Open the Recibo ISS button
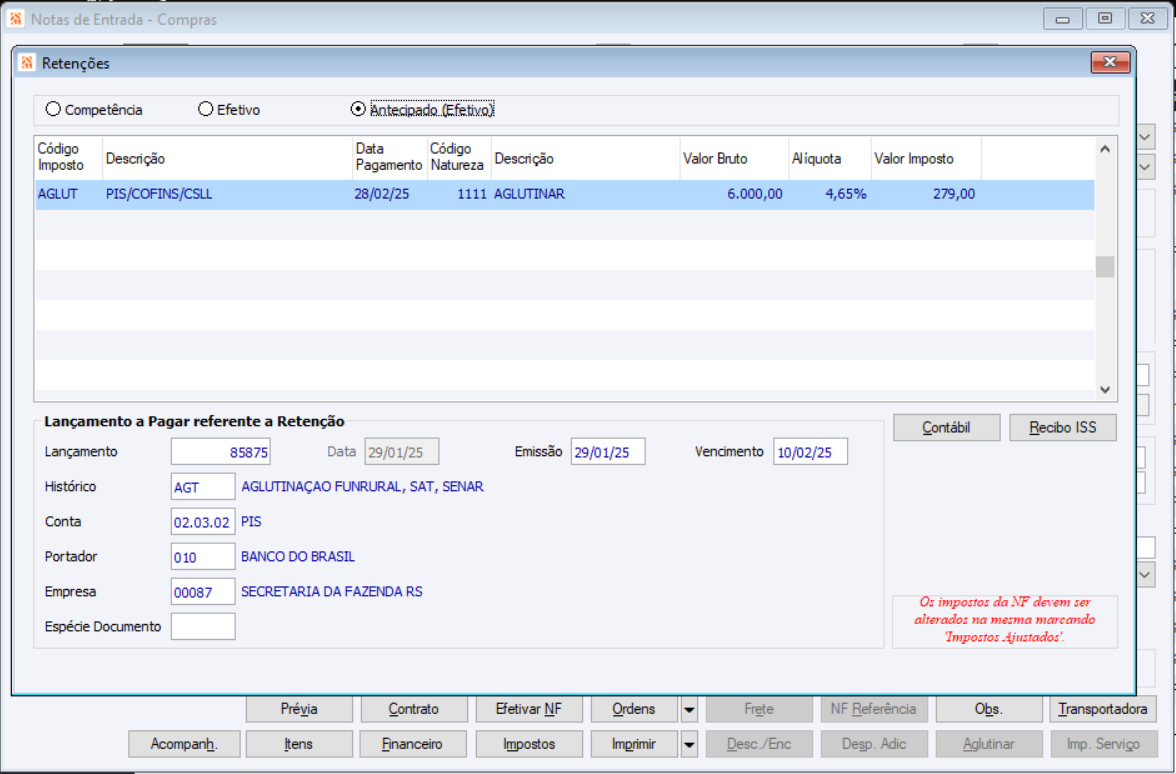This screenshot has height=774, width=1176. pyautogui.click(x=1063, y=428)
